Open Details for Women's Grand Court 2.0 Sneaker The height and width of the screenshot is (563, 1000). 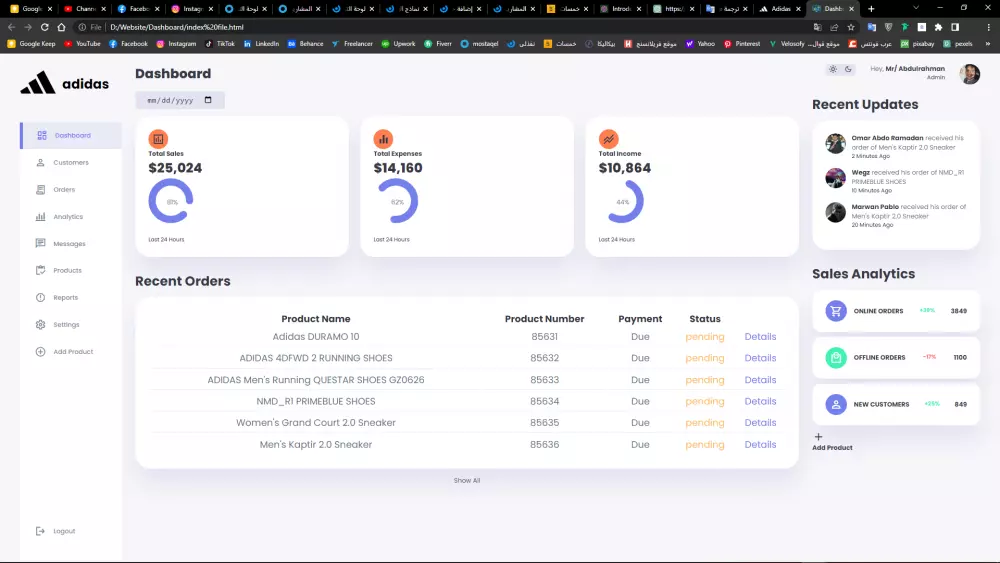tap(760, 423)
